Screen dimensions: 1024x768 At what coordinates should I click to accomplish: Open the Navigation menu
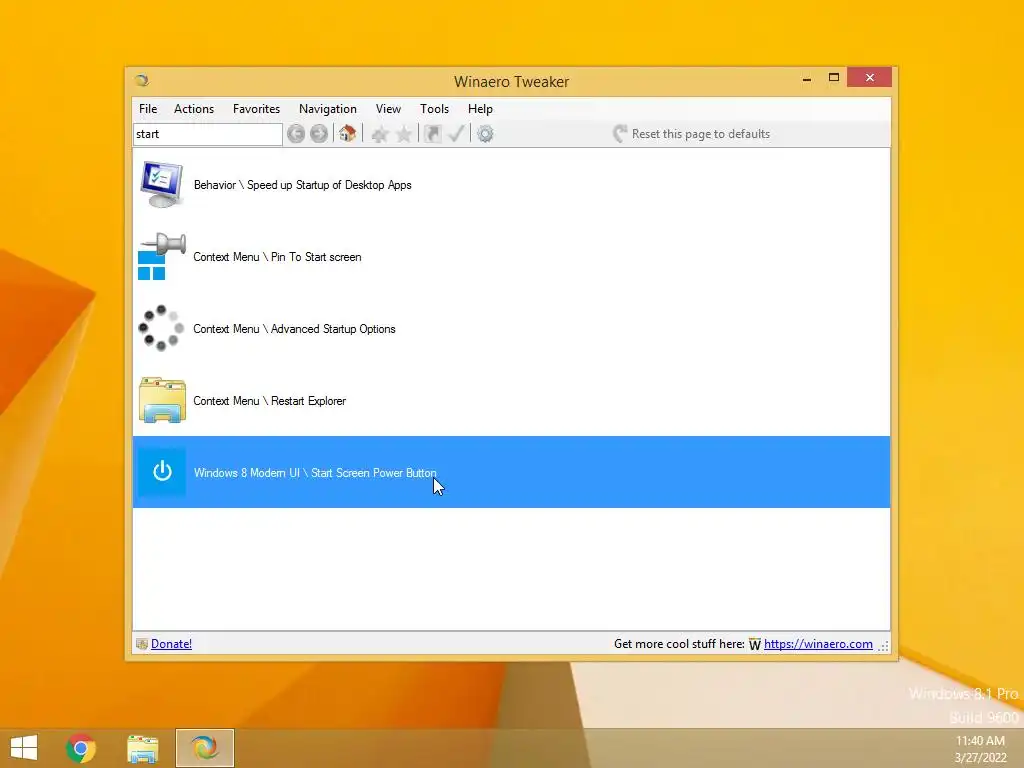click(328, 109)
